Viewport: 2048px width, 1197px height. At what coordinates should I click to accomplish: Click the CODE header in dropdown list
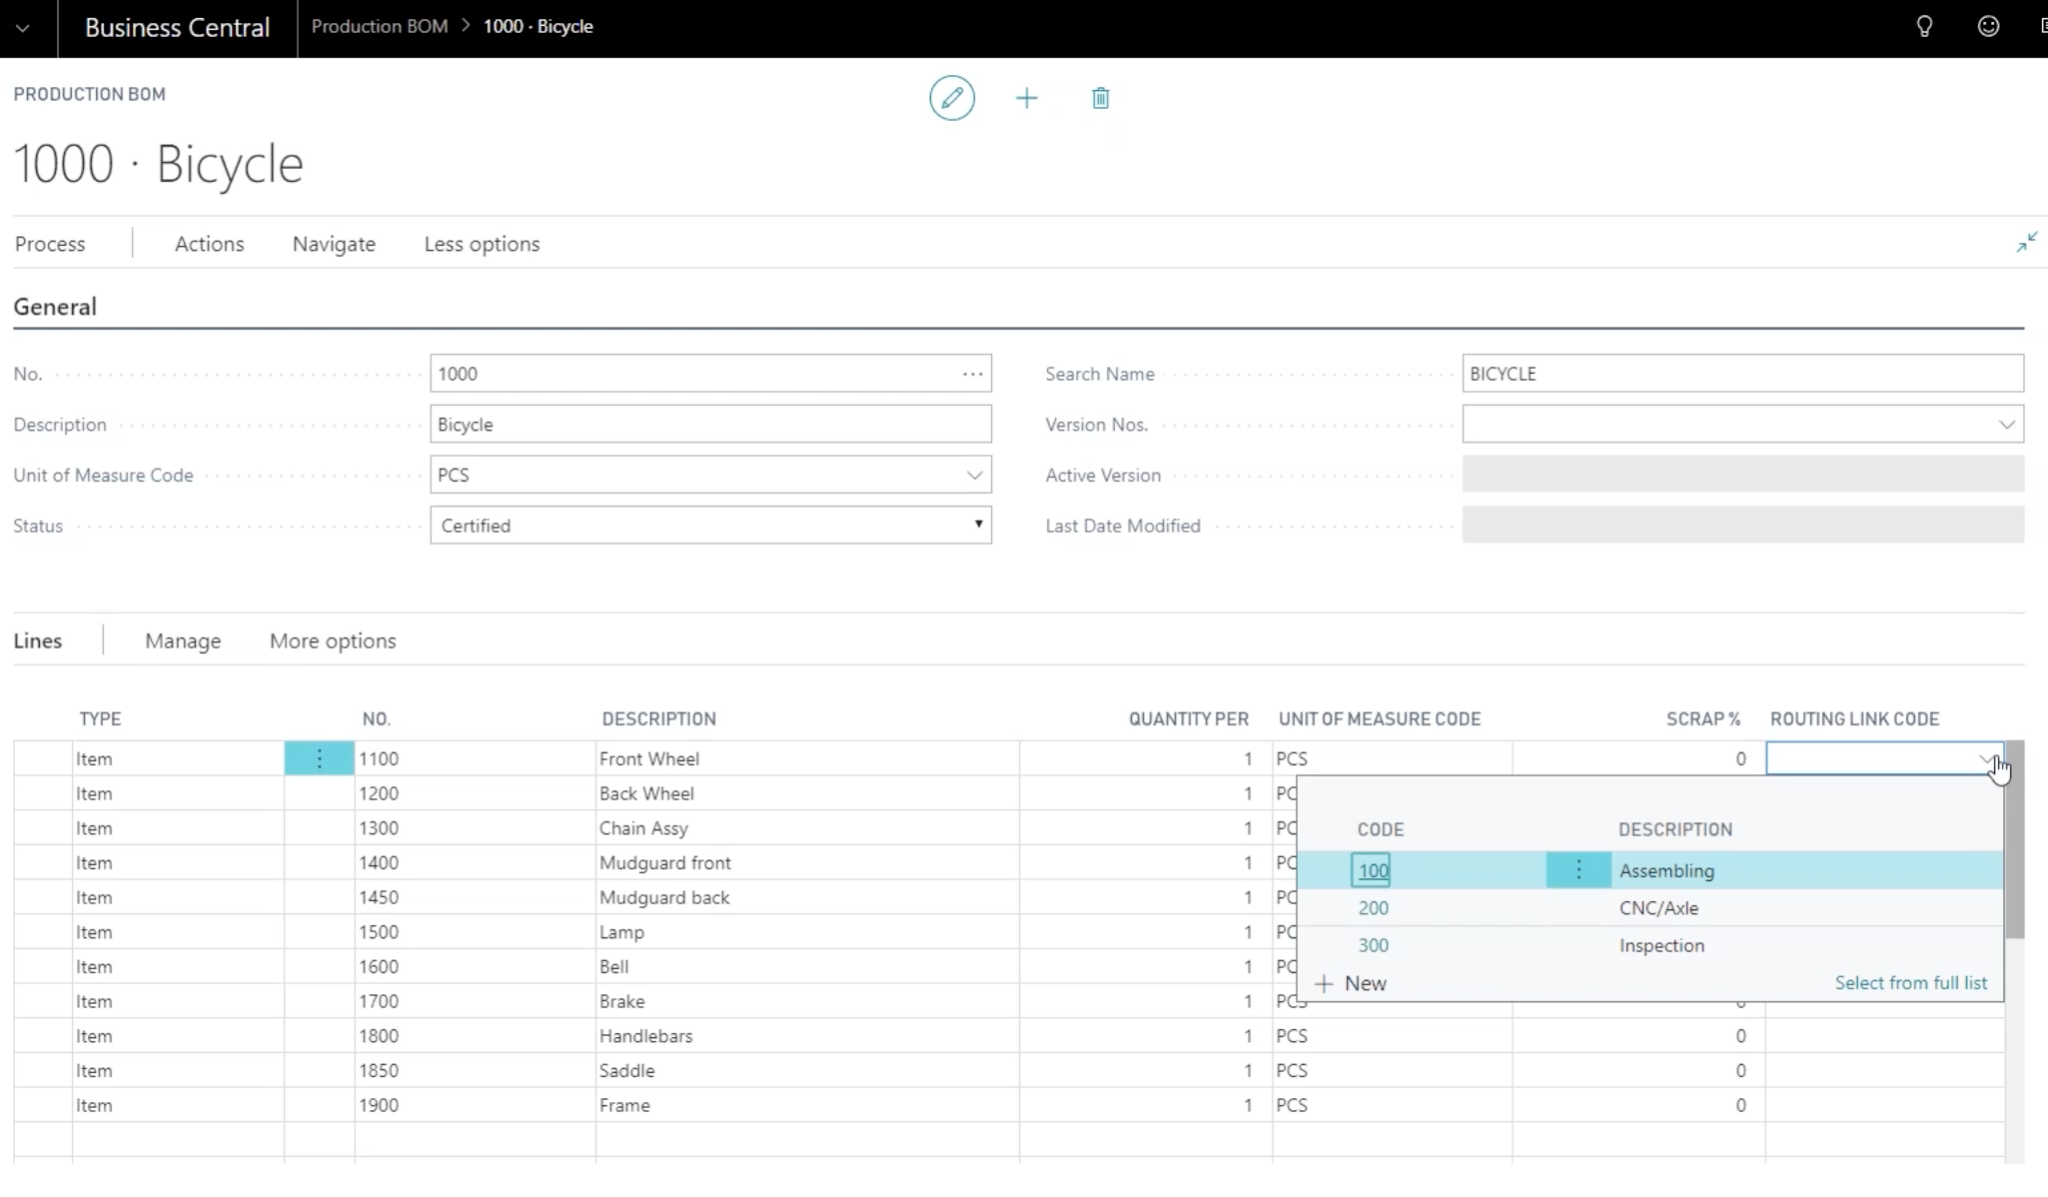(x=1380, y=830)
